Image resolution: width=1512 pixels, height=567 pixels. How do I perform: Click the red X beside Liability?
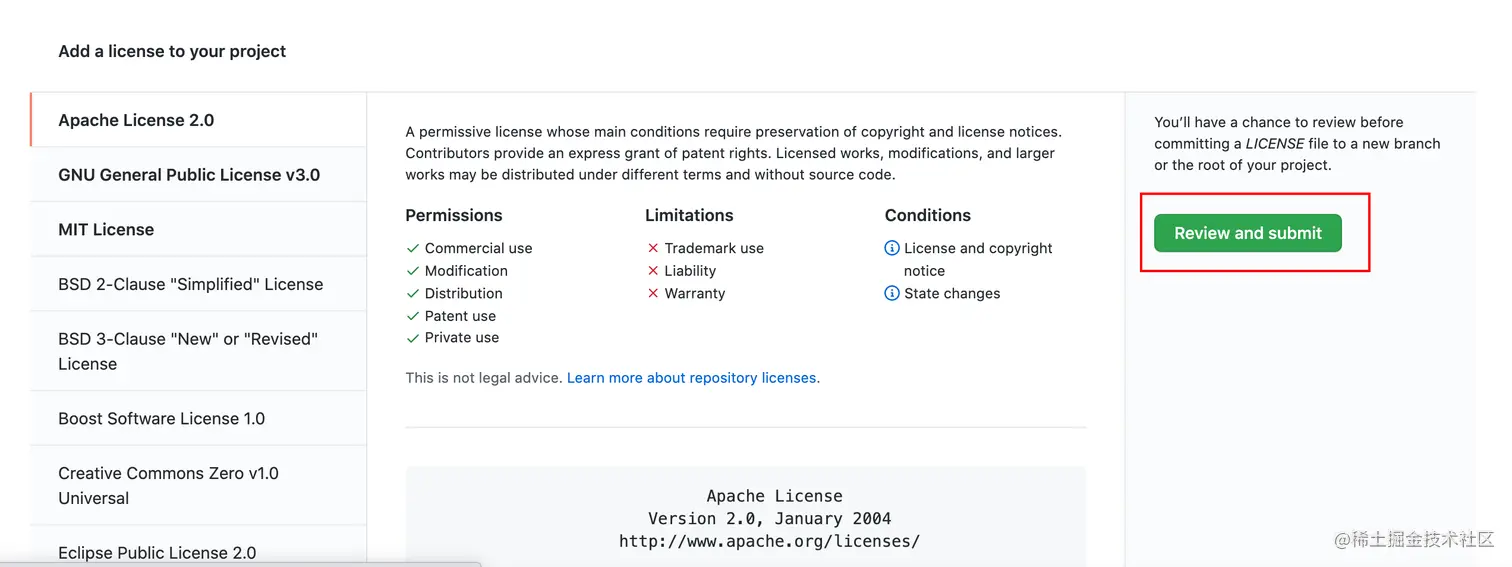pos(653,271)
